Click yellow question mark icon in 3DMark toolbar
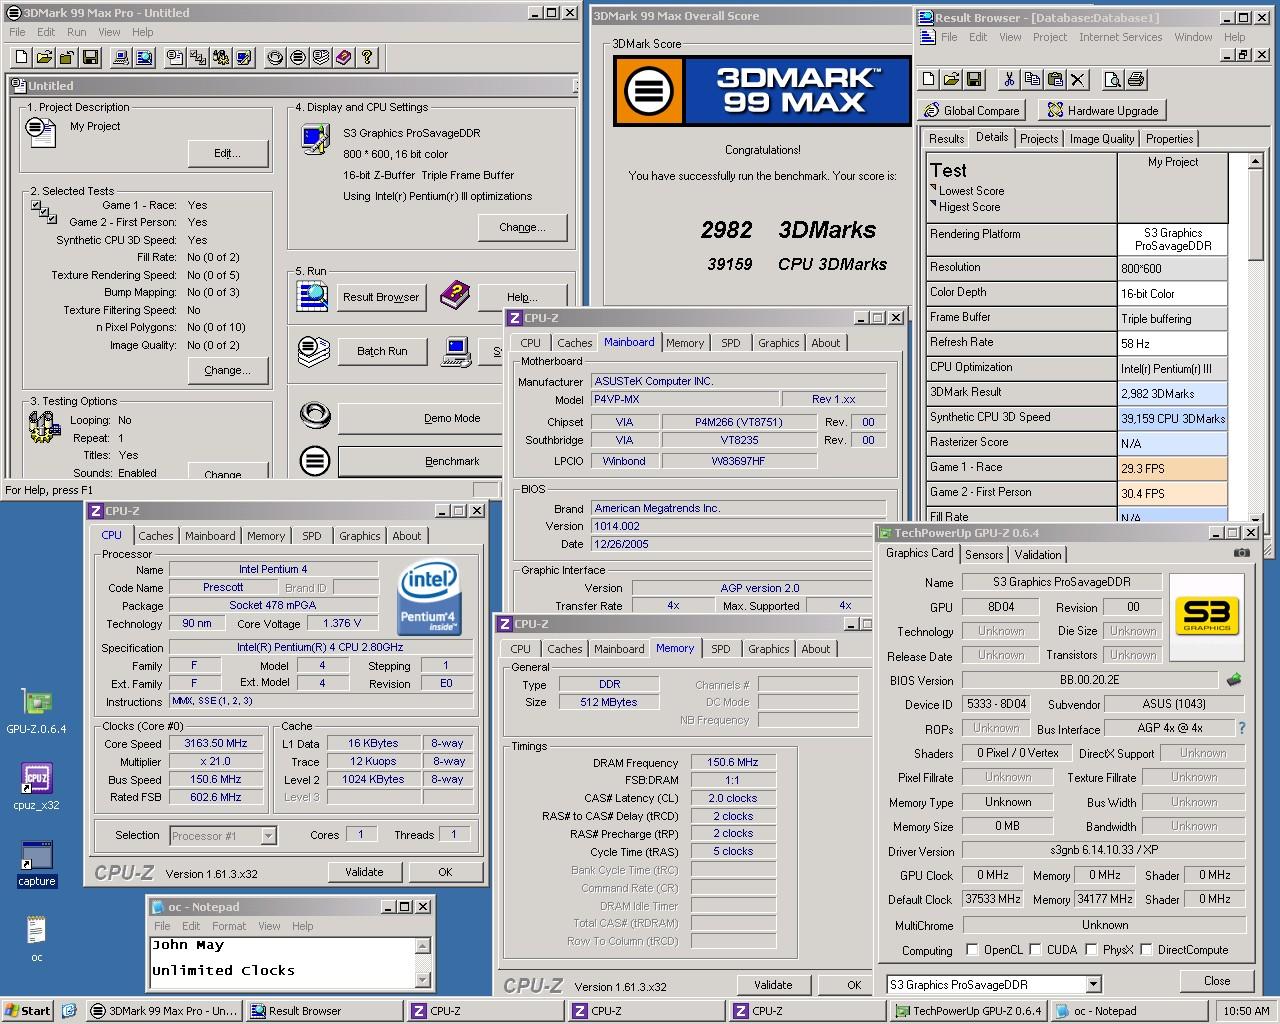 367,57
